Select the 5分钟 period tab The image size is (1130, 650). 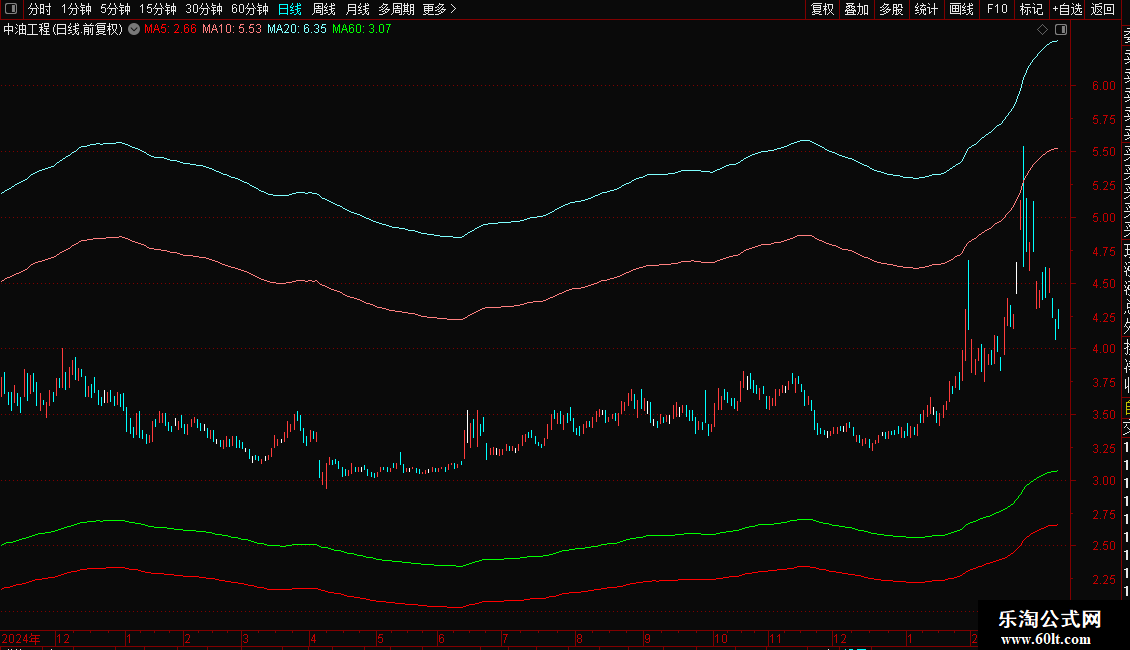115,9
